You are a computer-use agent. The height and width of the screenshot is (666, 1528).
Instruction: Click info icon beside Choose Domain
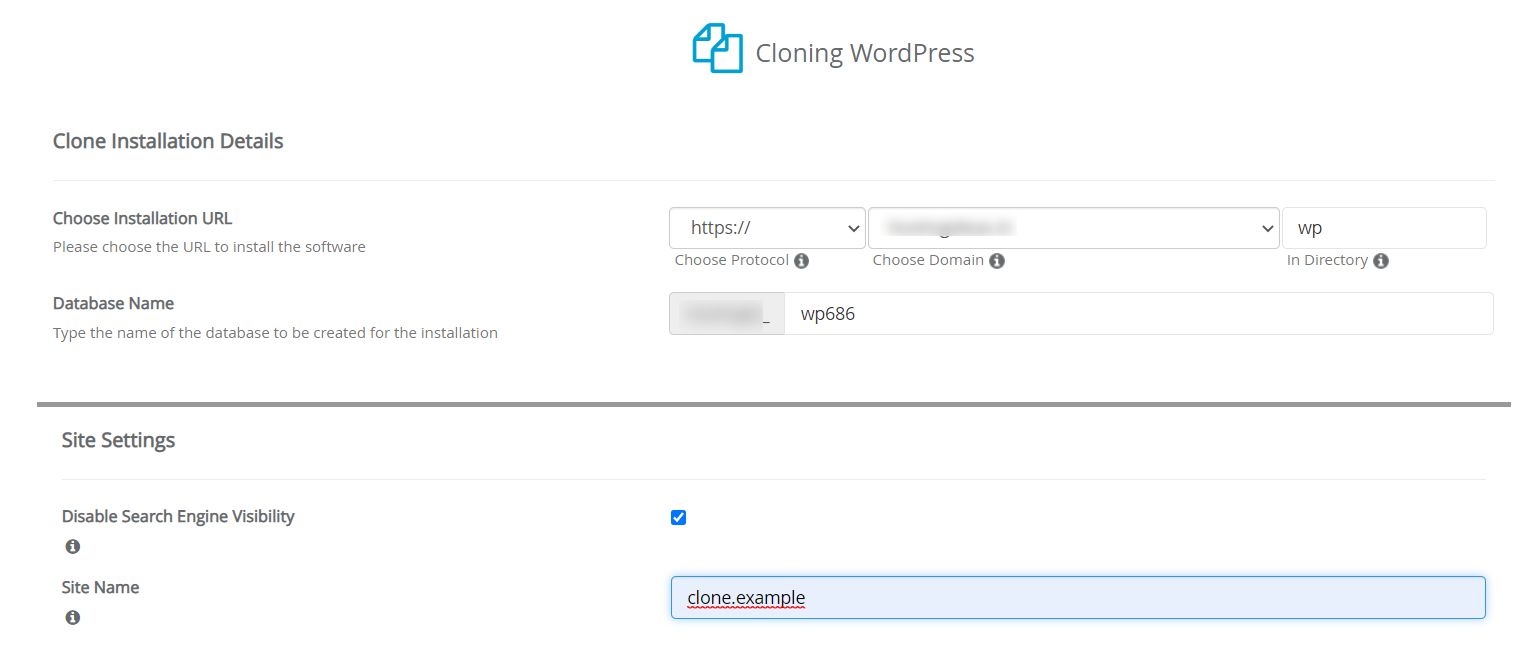pos(997,261)
